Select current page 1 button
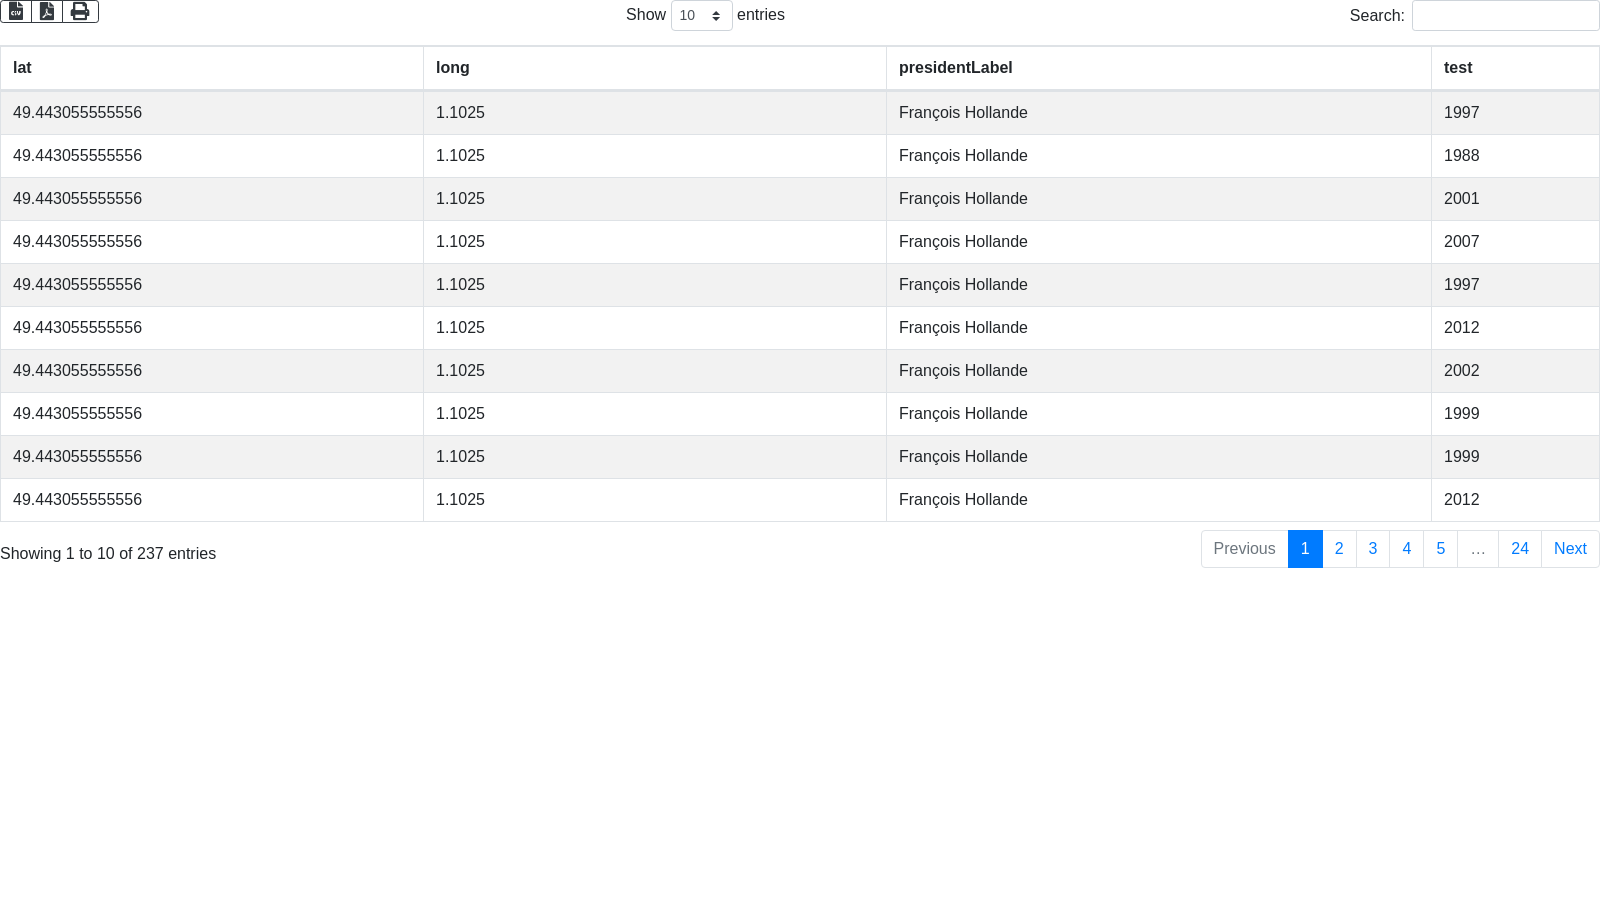The height and width of the screenshot is (900, 1600). coord(1305,549)
